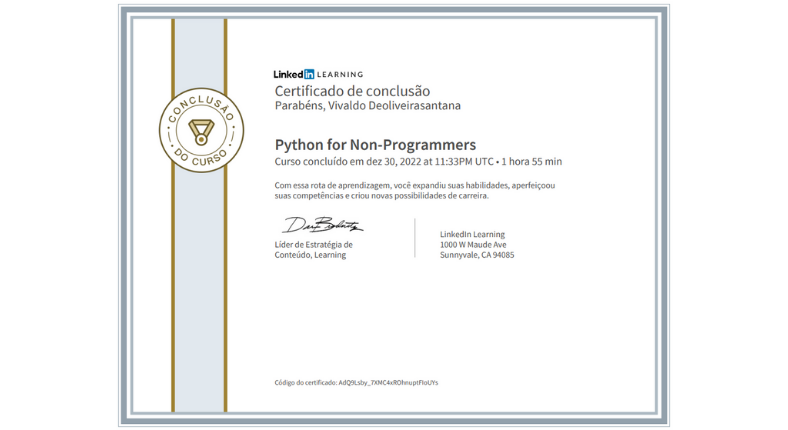Click the LinkedIn Learning logo
The height and width of the screenshot is (430, 788).
click(318, 74)
